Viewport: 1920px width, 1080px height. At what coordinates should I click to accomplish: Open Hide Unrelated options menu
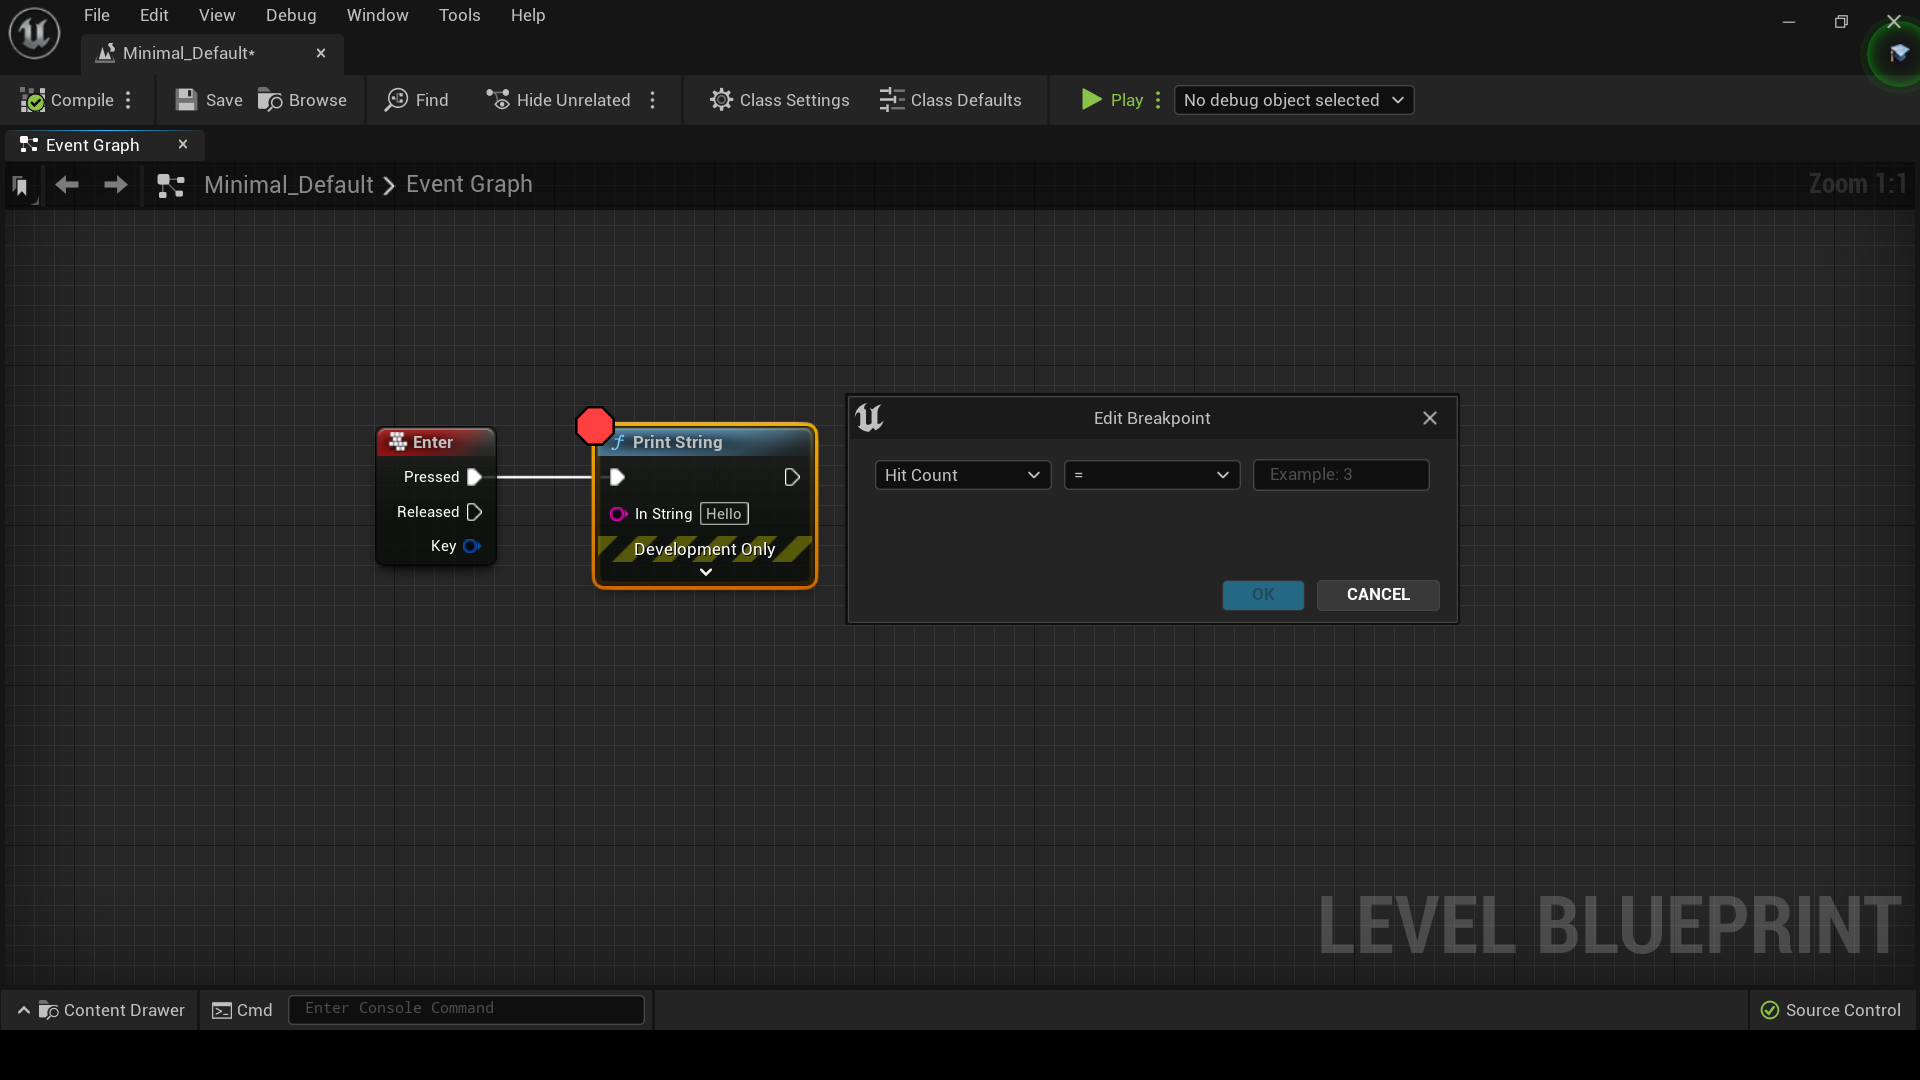(653, 100)
